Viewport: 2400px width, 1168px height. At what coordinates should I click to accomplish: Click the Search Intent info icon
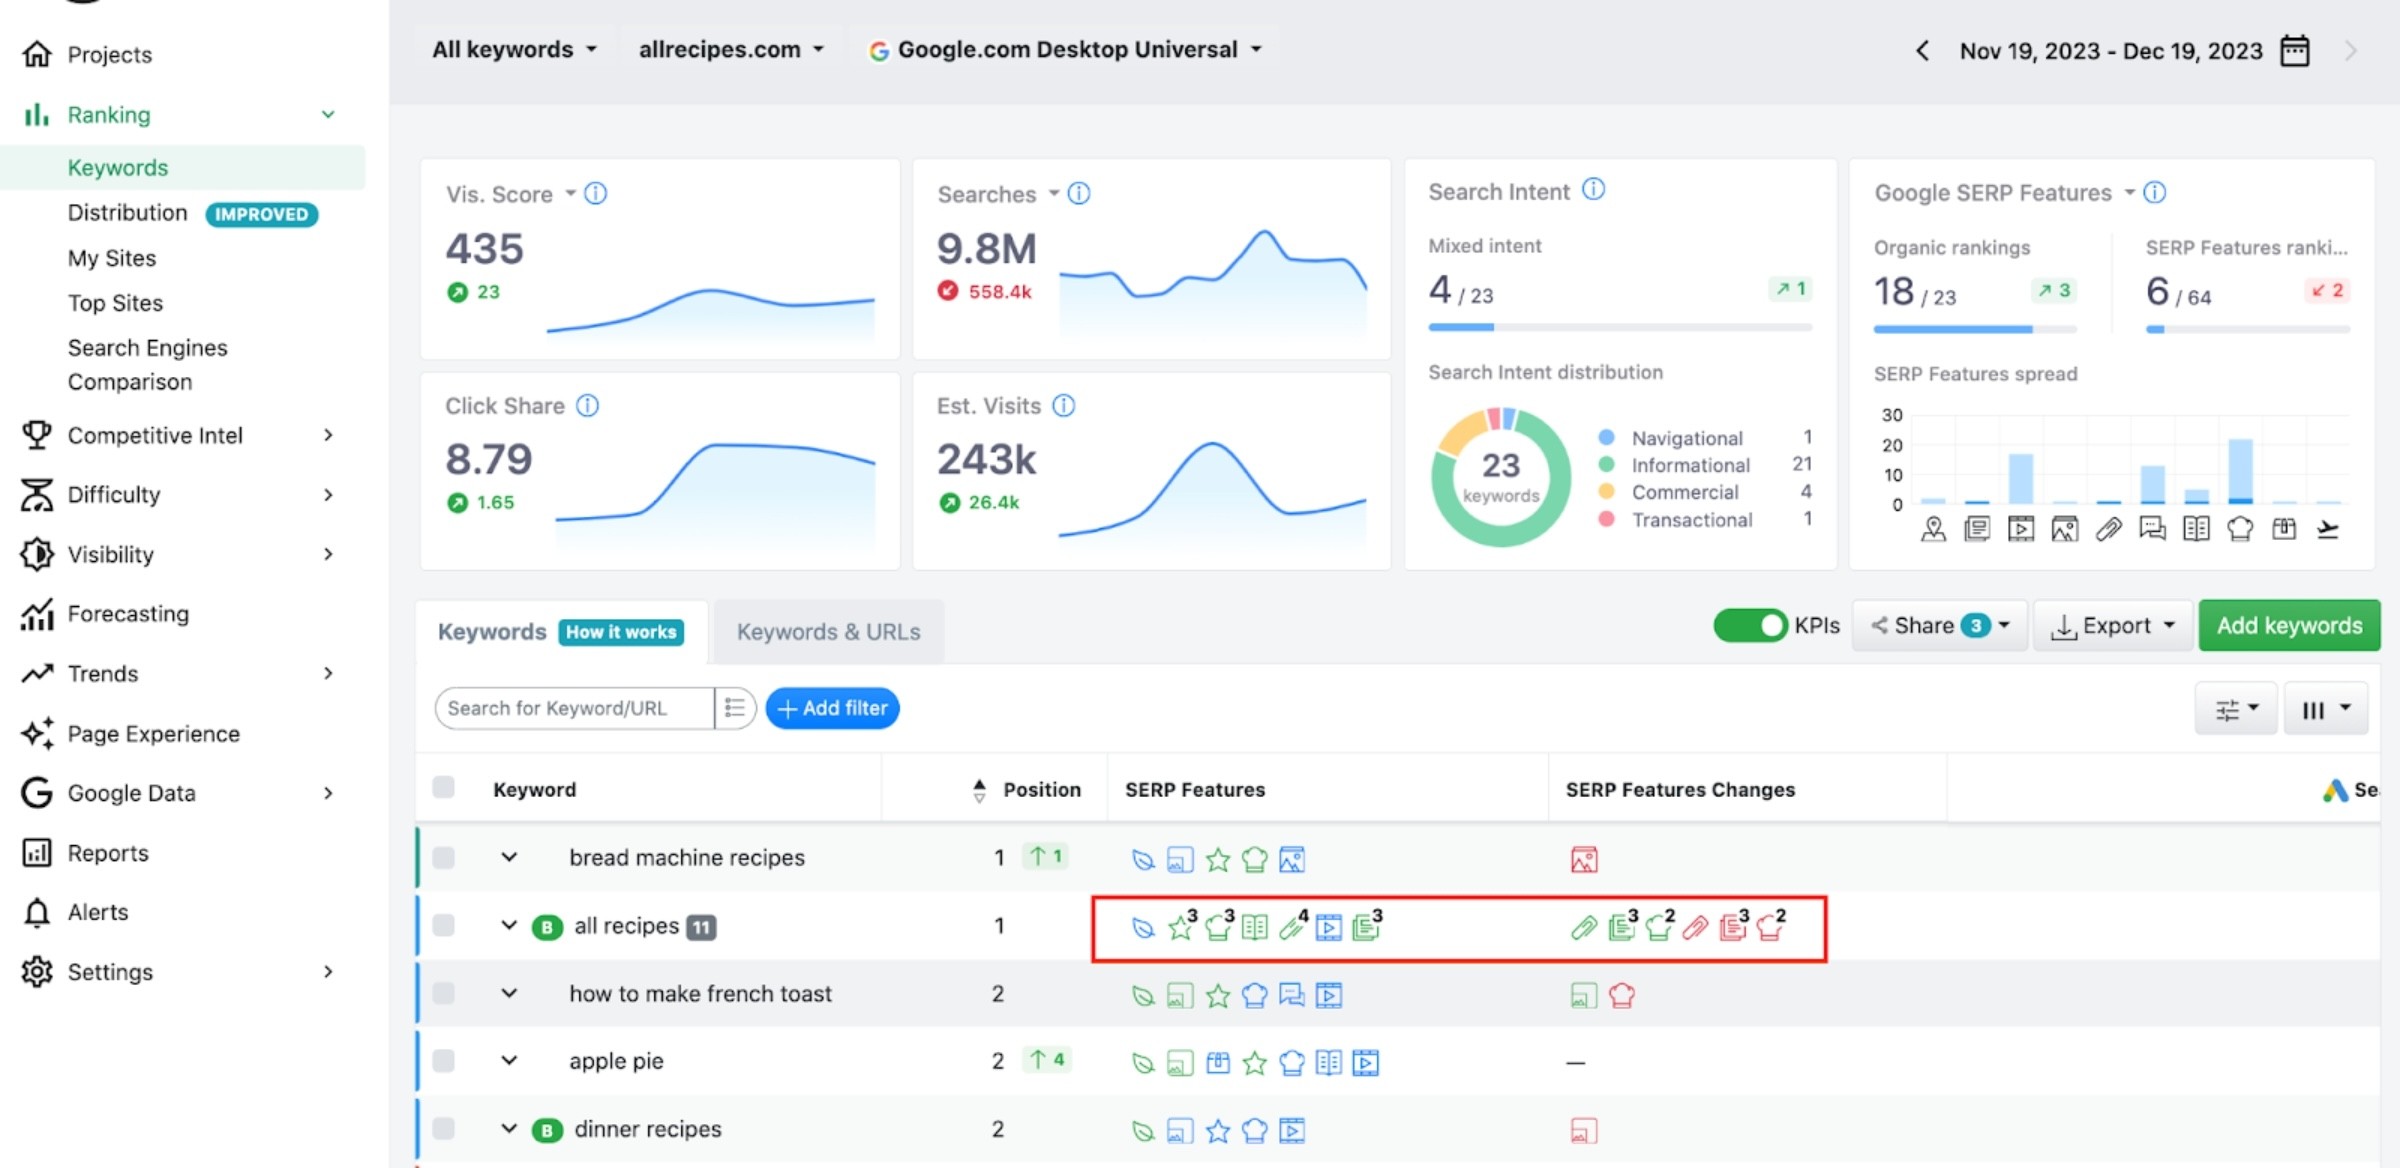coord(1593,189)
